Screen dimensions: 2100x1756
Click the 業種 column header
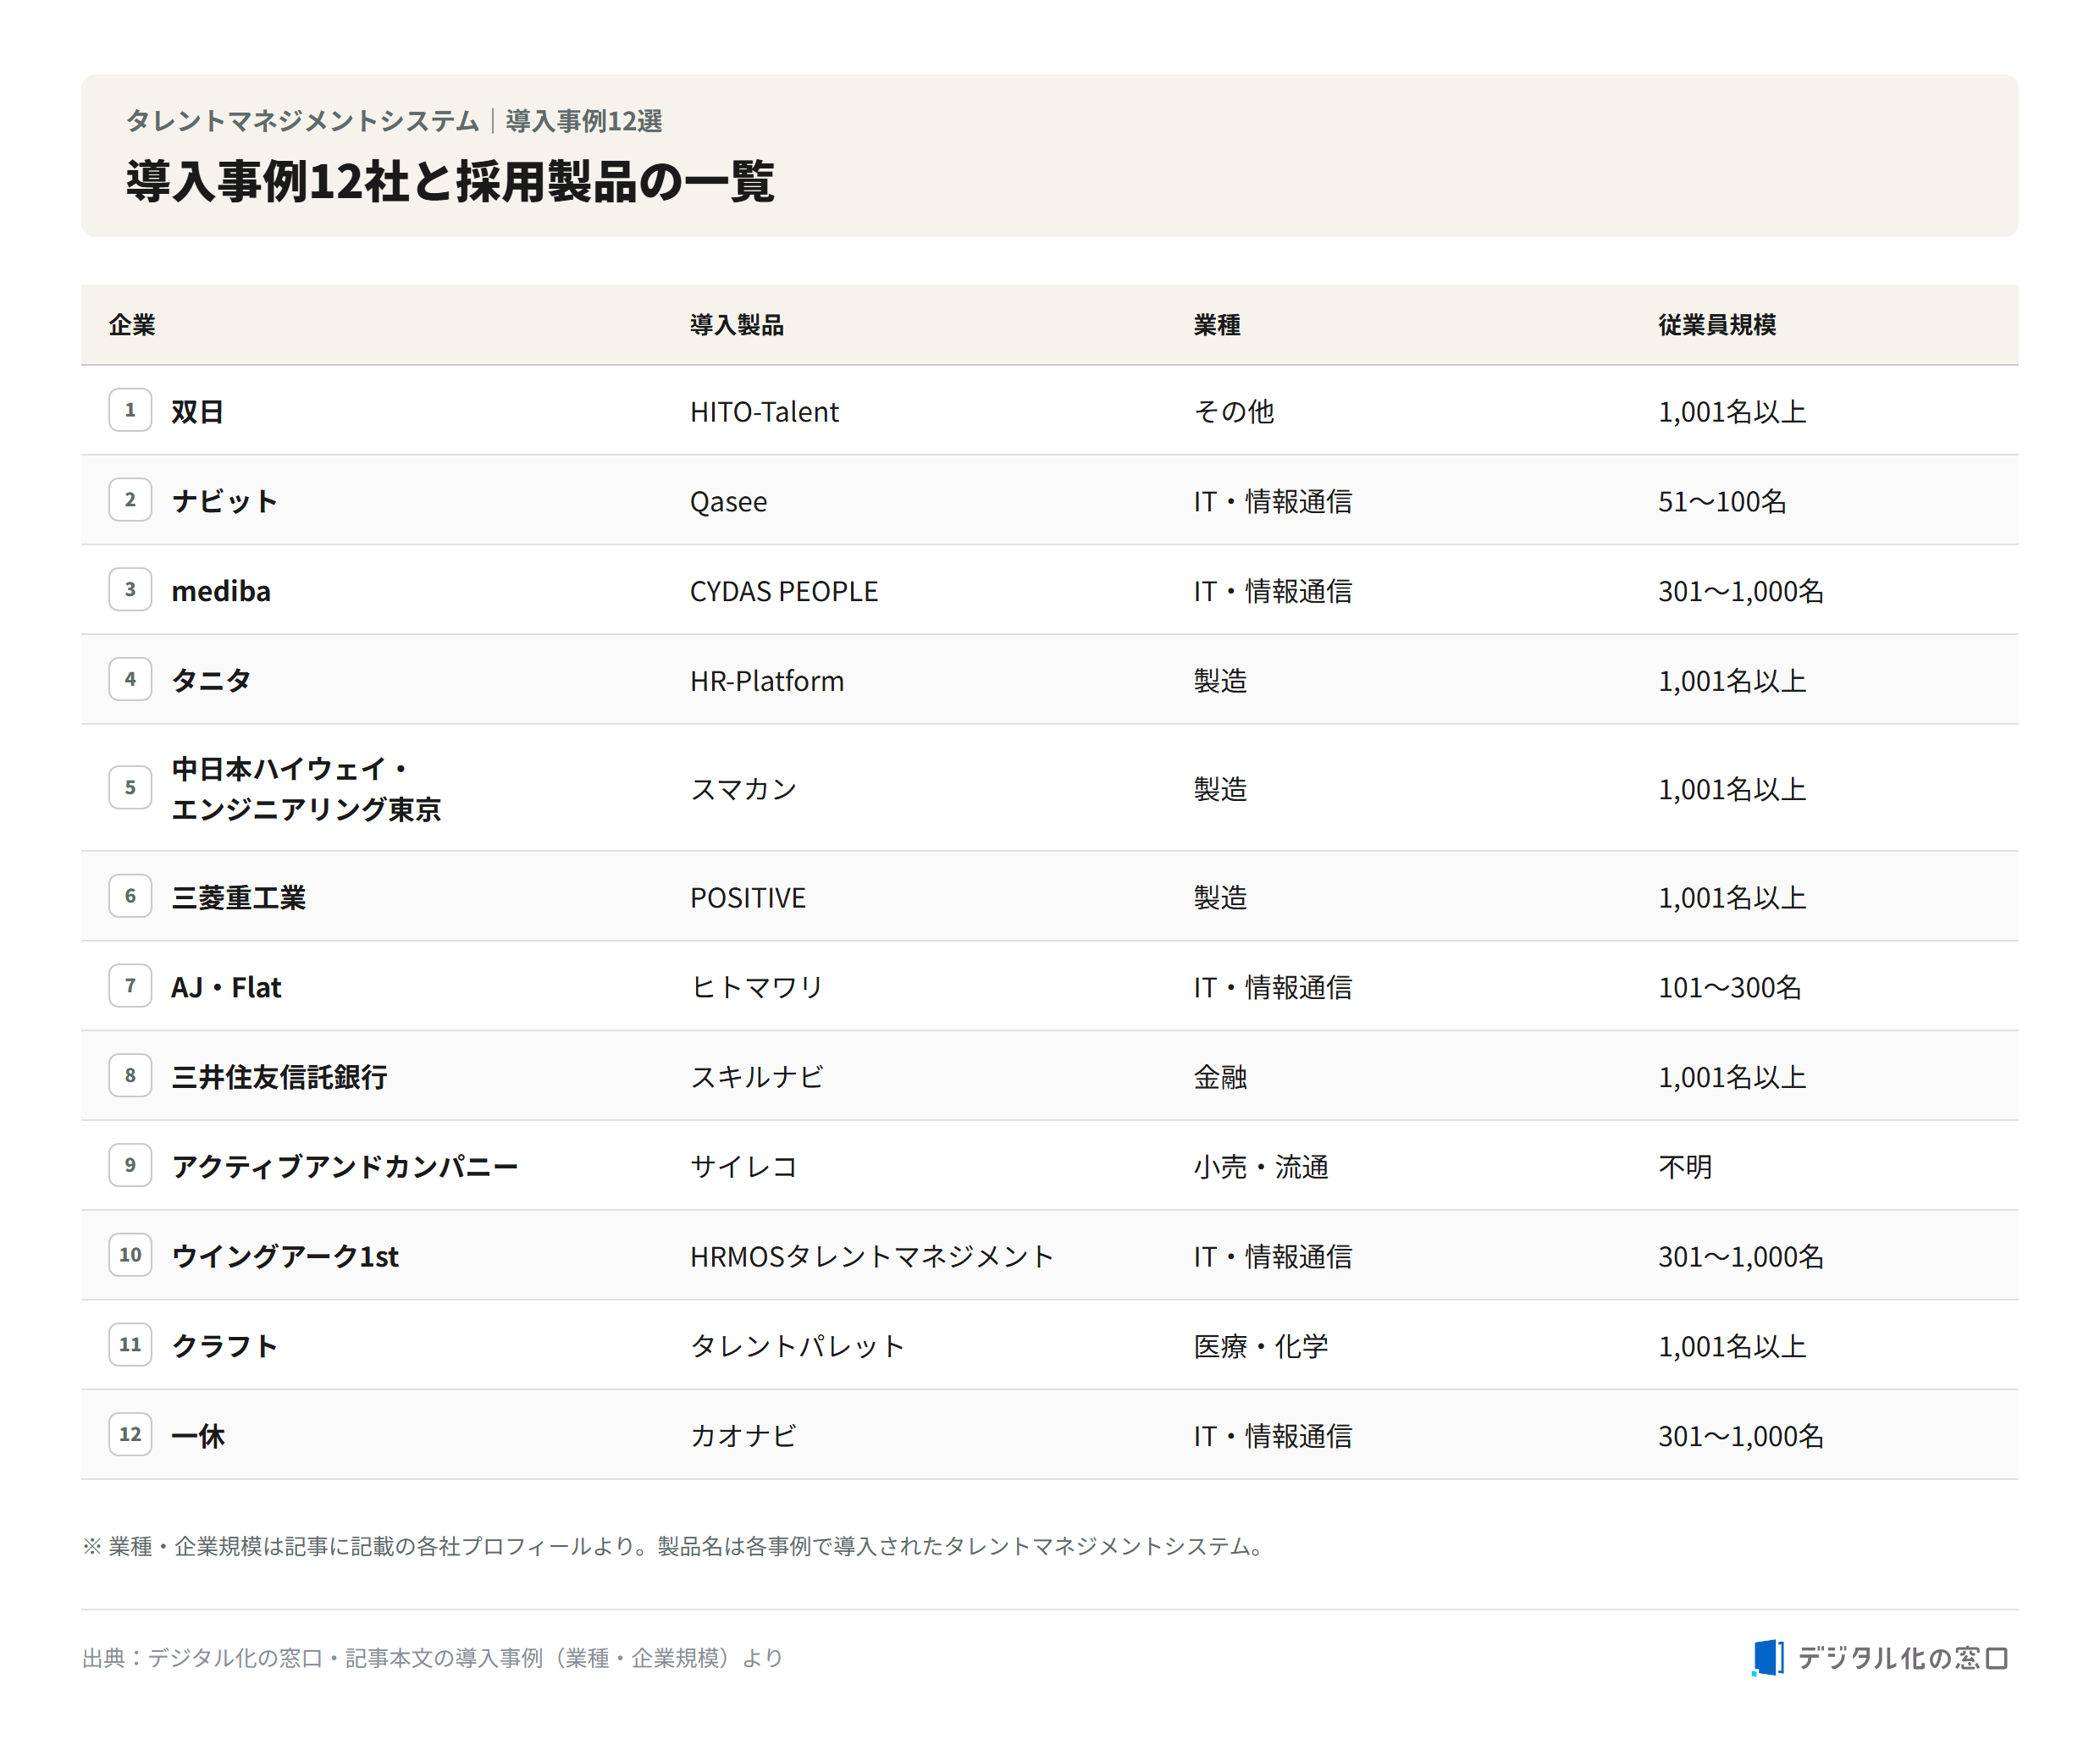1217,325
